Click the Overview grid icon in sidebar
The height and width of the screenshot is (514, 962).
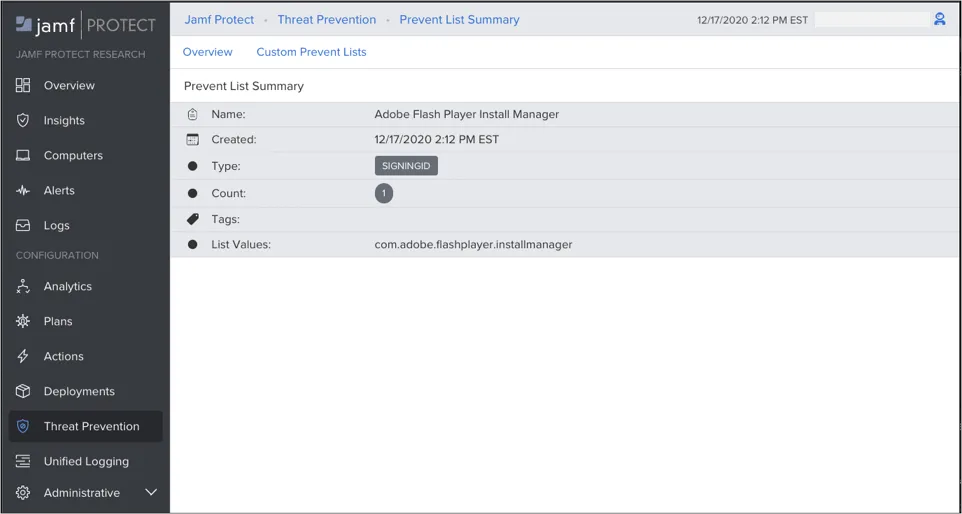(x=23, y=85)
